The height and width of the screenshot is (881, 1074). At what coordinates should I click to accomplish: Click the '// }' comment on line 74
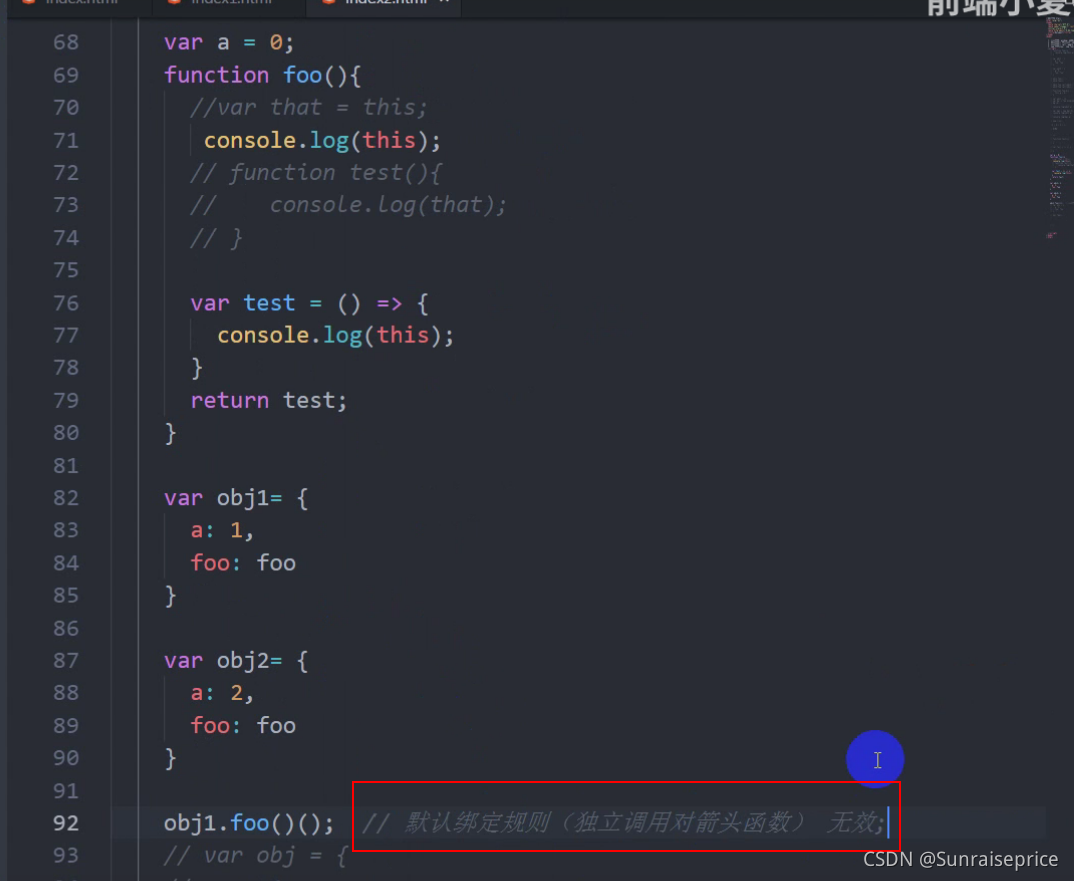tap(216, 238)
